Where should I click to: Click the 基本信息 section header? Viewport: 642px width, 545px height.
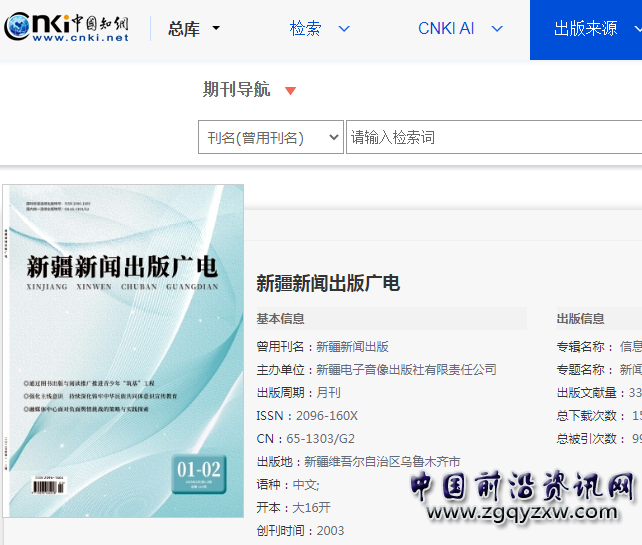pyautogui.click(x=281, y=319)
